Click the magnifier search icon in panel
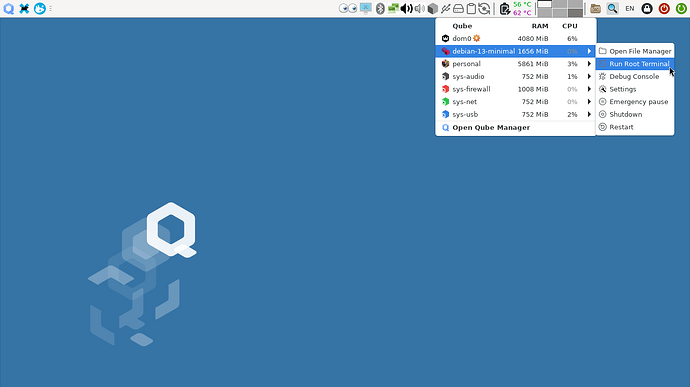 pyautogui.click(x=612, y=8)
